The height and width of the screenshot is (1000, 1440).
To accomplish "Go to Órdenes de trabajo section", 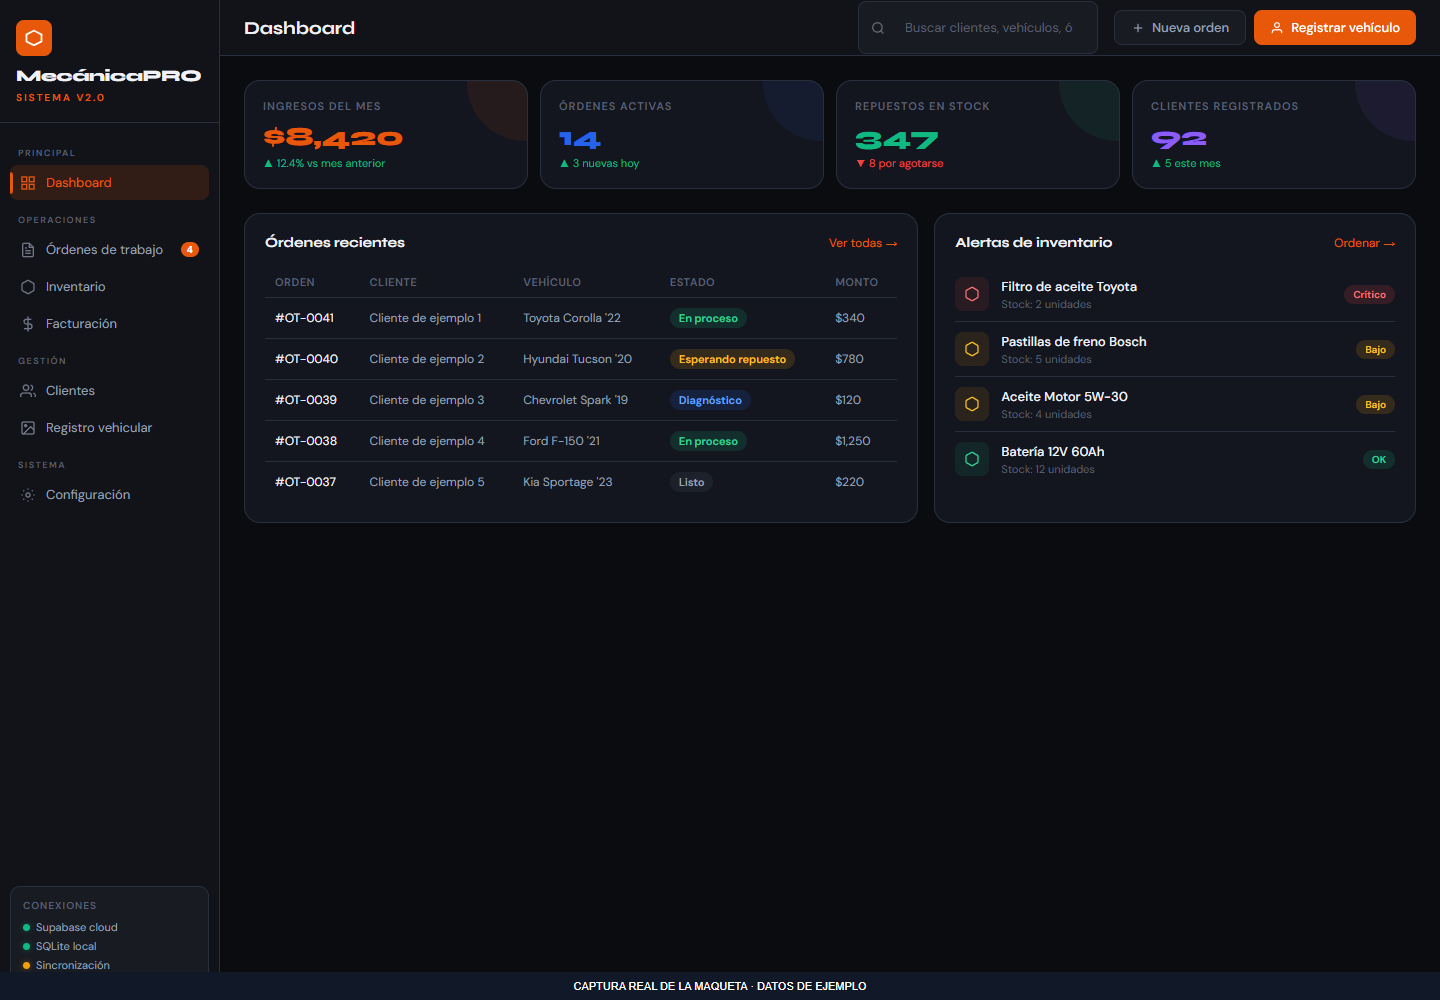I will tap(110, 250).
